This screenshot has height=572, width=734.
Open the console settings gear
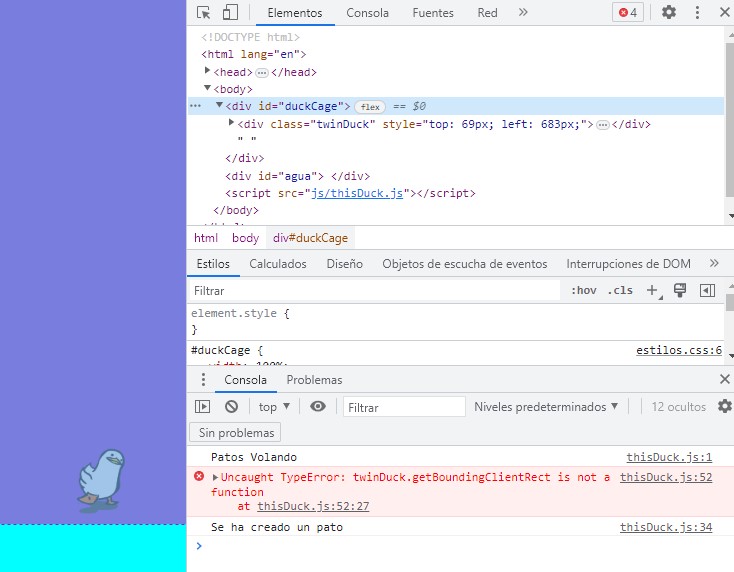(x=725, y=406)
